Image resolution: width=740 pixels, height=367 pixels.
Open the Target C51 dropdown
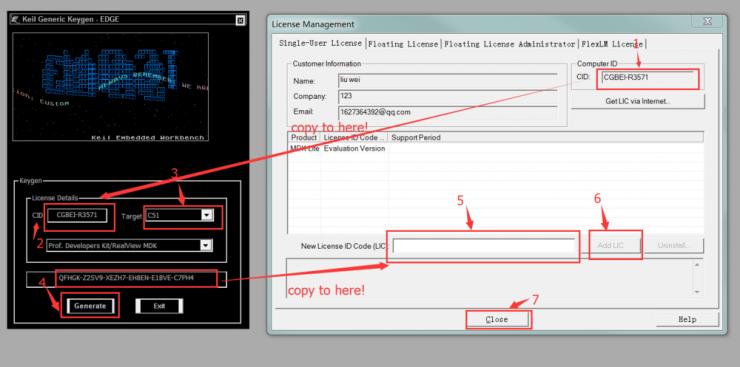click(x=207, y=215)
